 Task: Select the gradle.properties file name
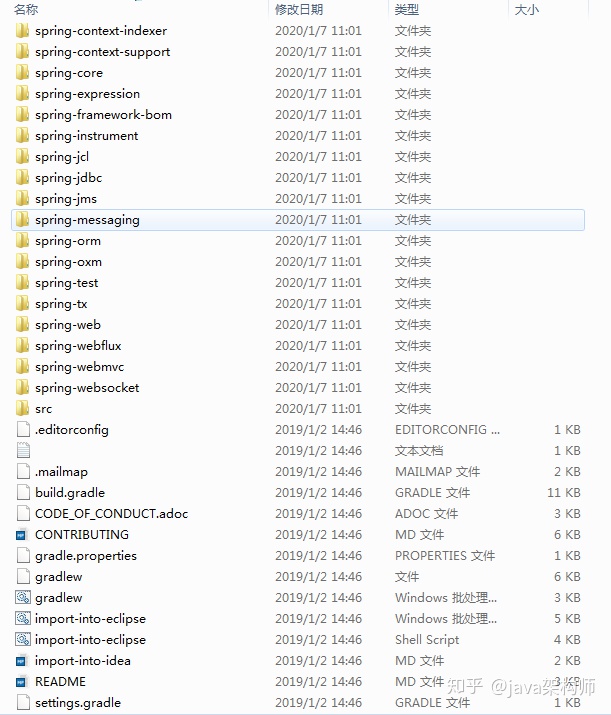(x=86, y=556)
